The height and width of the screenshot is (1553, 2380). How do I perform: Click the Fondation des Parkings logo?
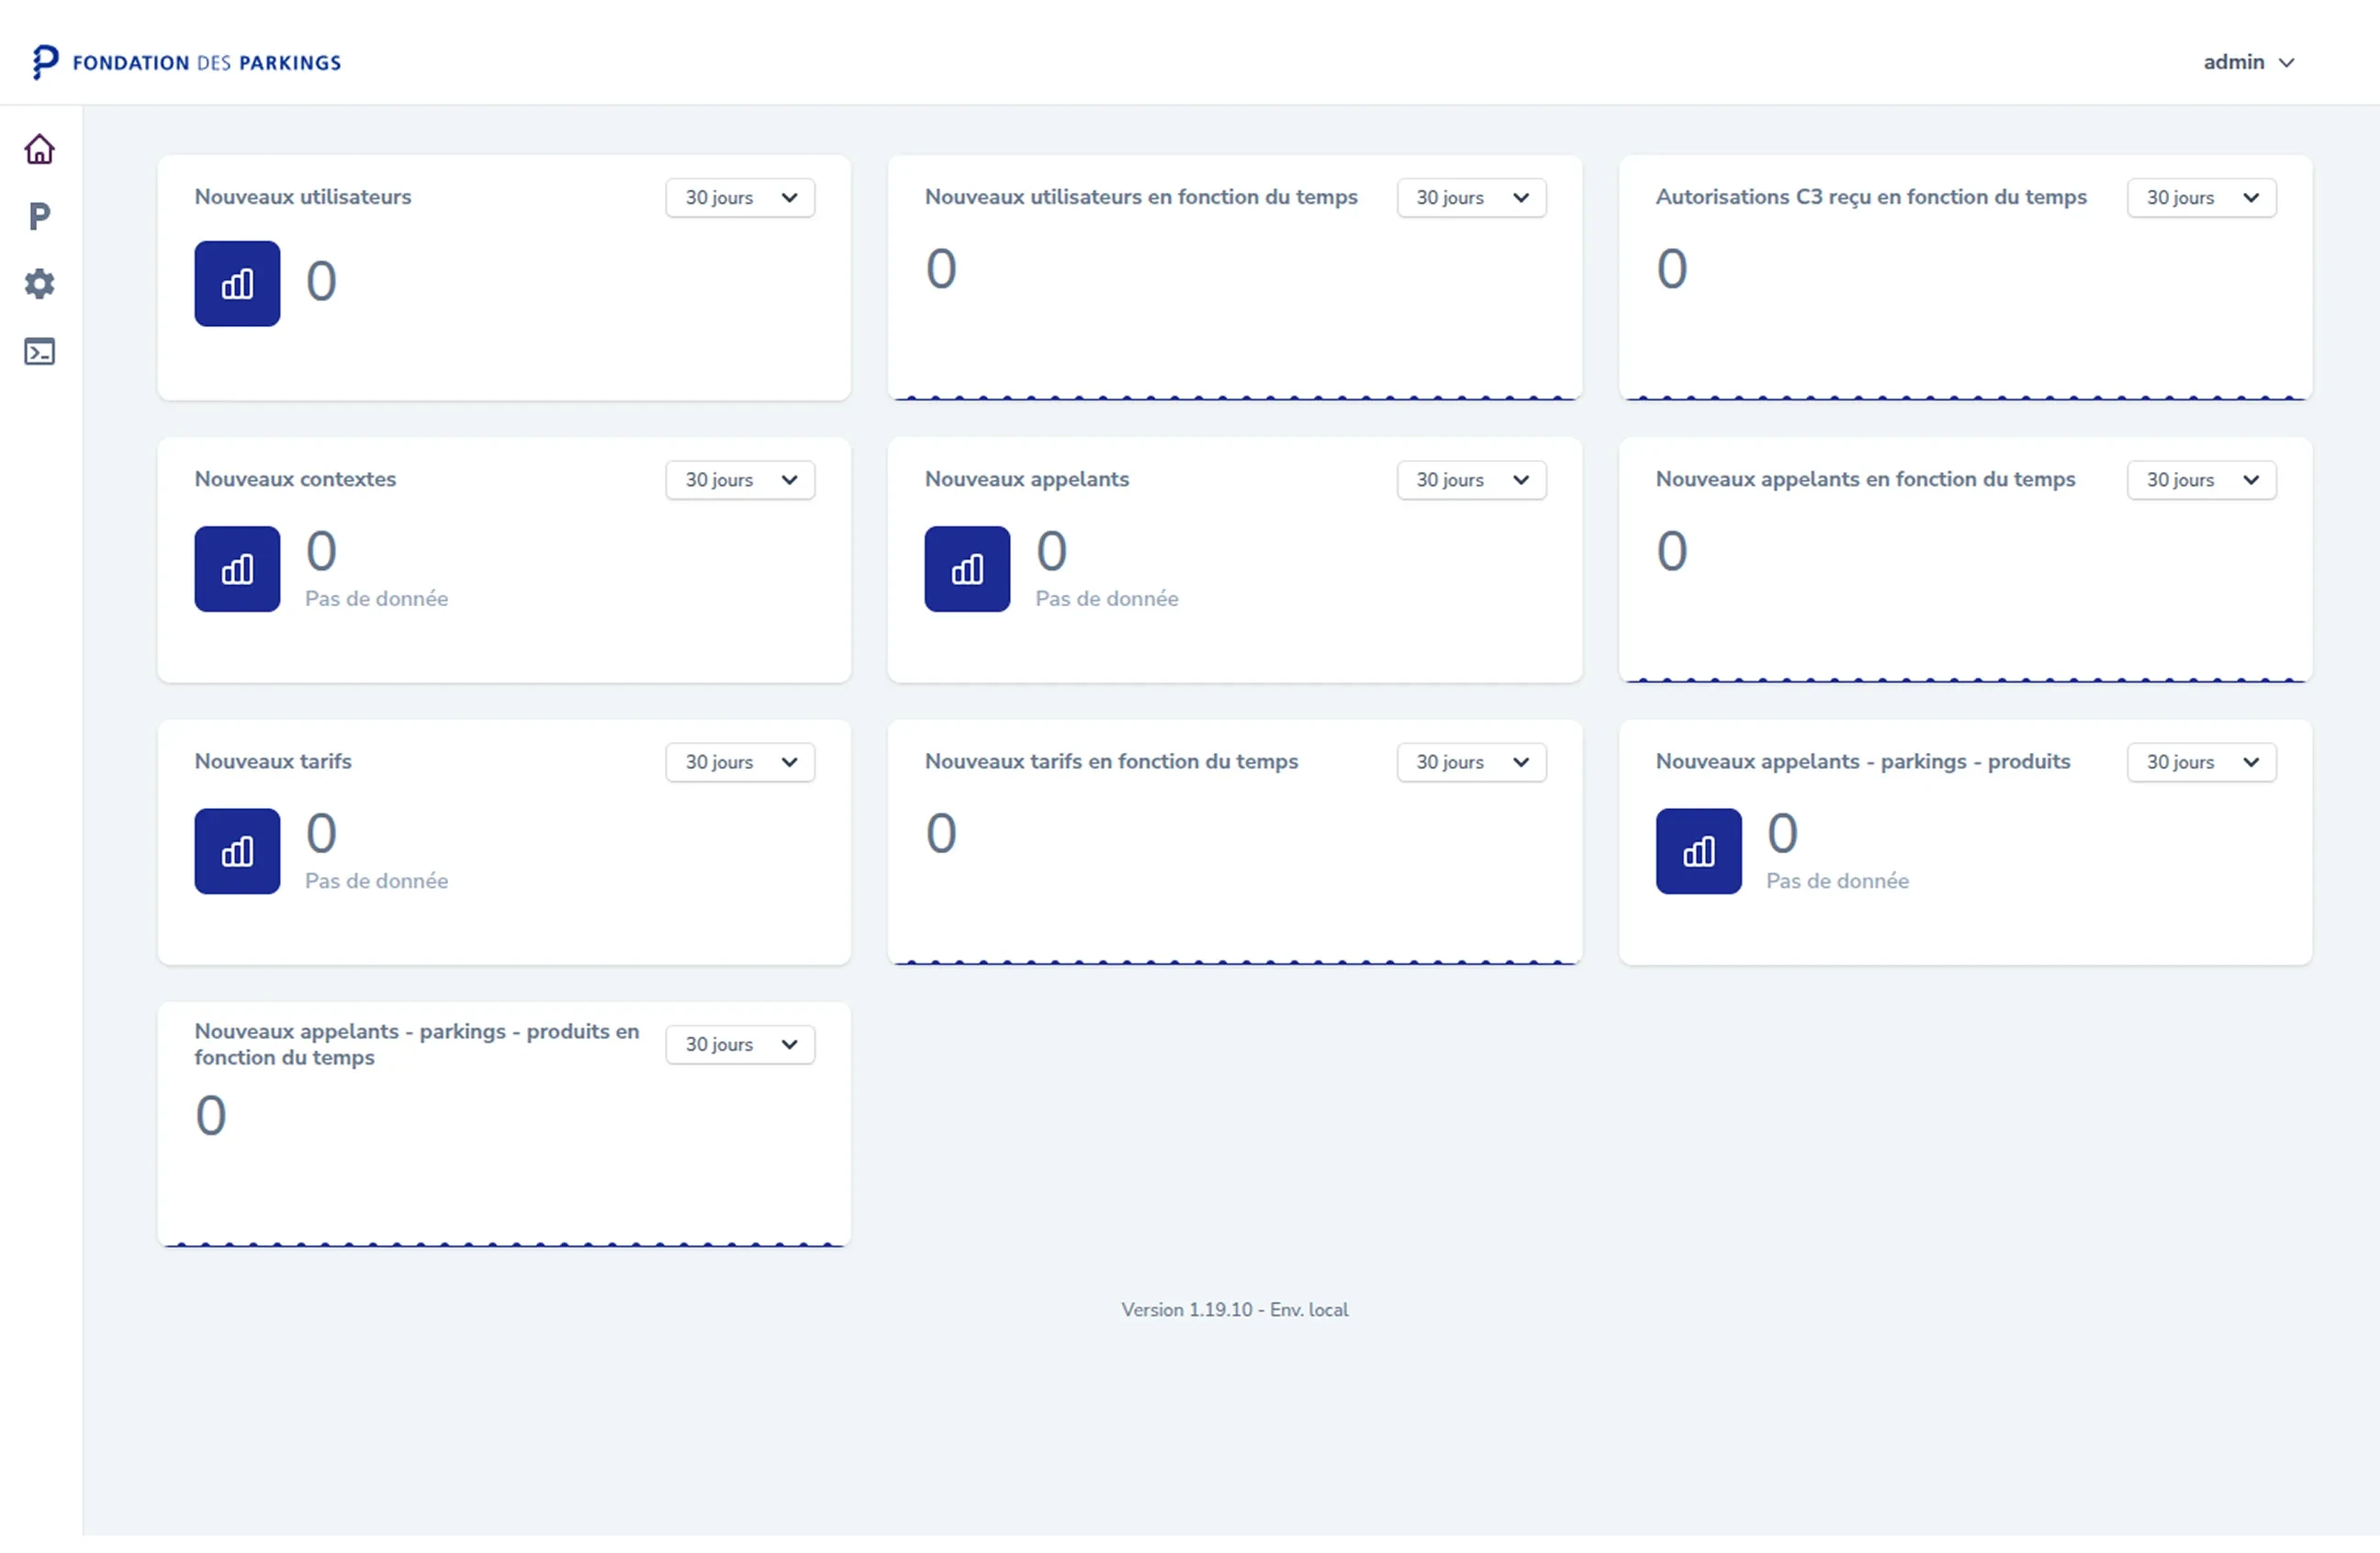point(187,62)
